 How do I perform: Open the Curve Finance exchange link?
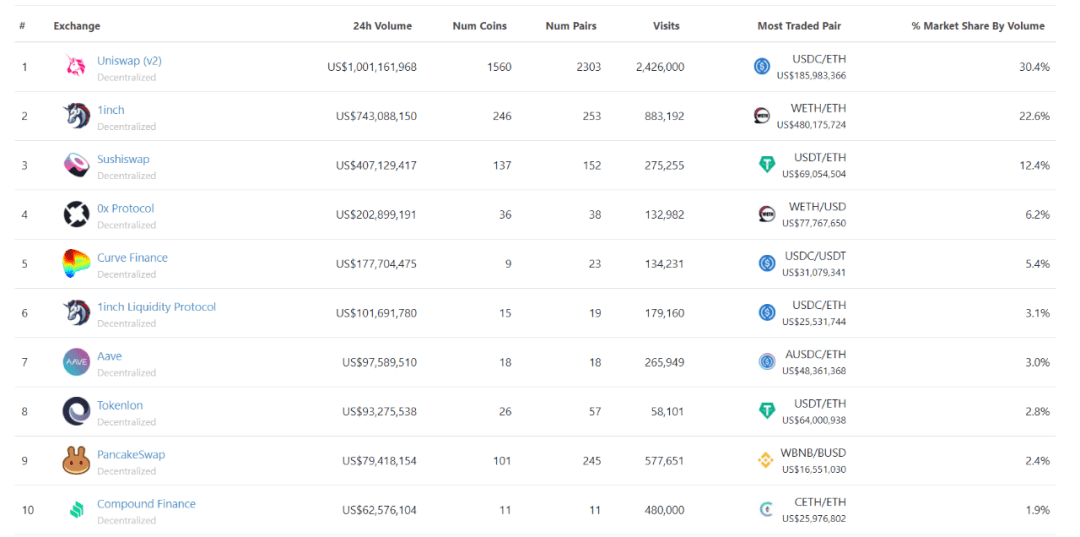coord(132,257)
